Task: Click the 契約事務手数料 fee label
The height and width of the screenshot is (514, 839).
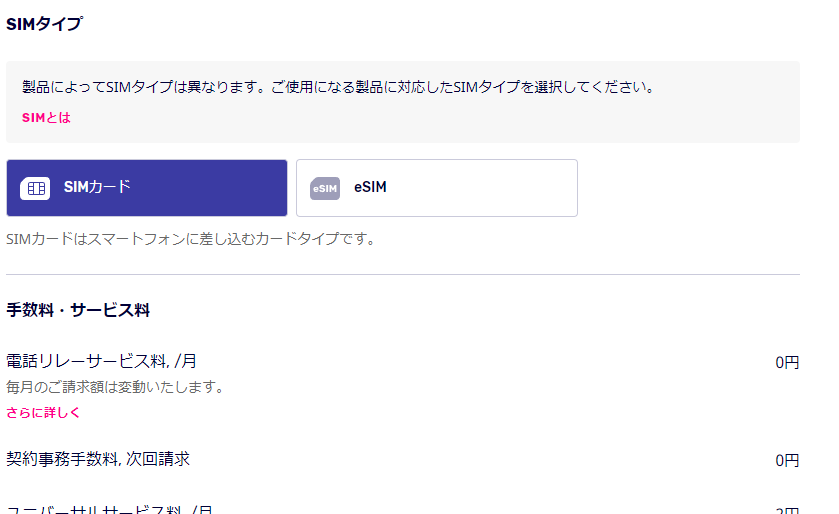Action: tap(98, 459)
